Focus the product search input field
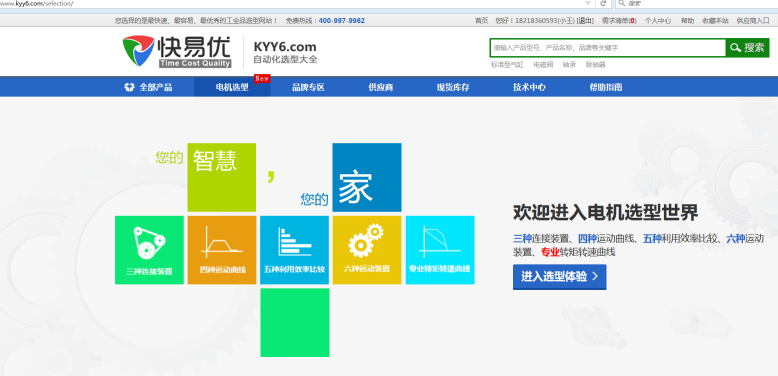The height and width of the screenshot is (376, 778). coord(608,48)
